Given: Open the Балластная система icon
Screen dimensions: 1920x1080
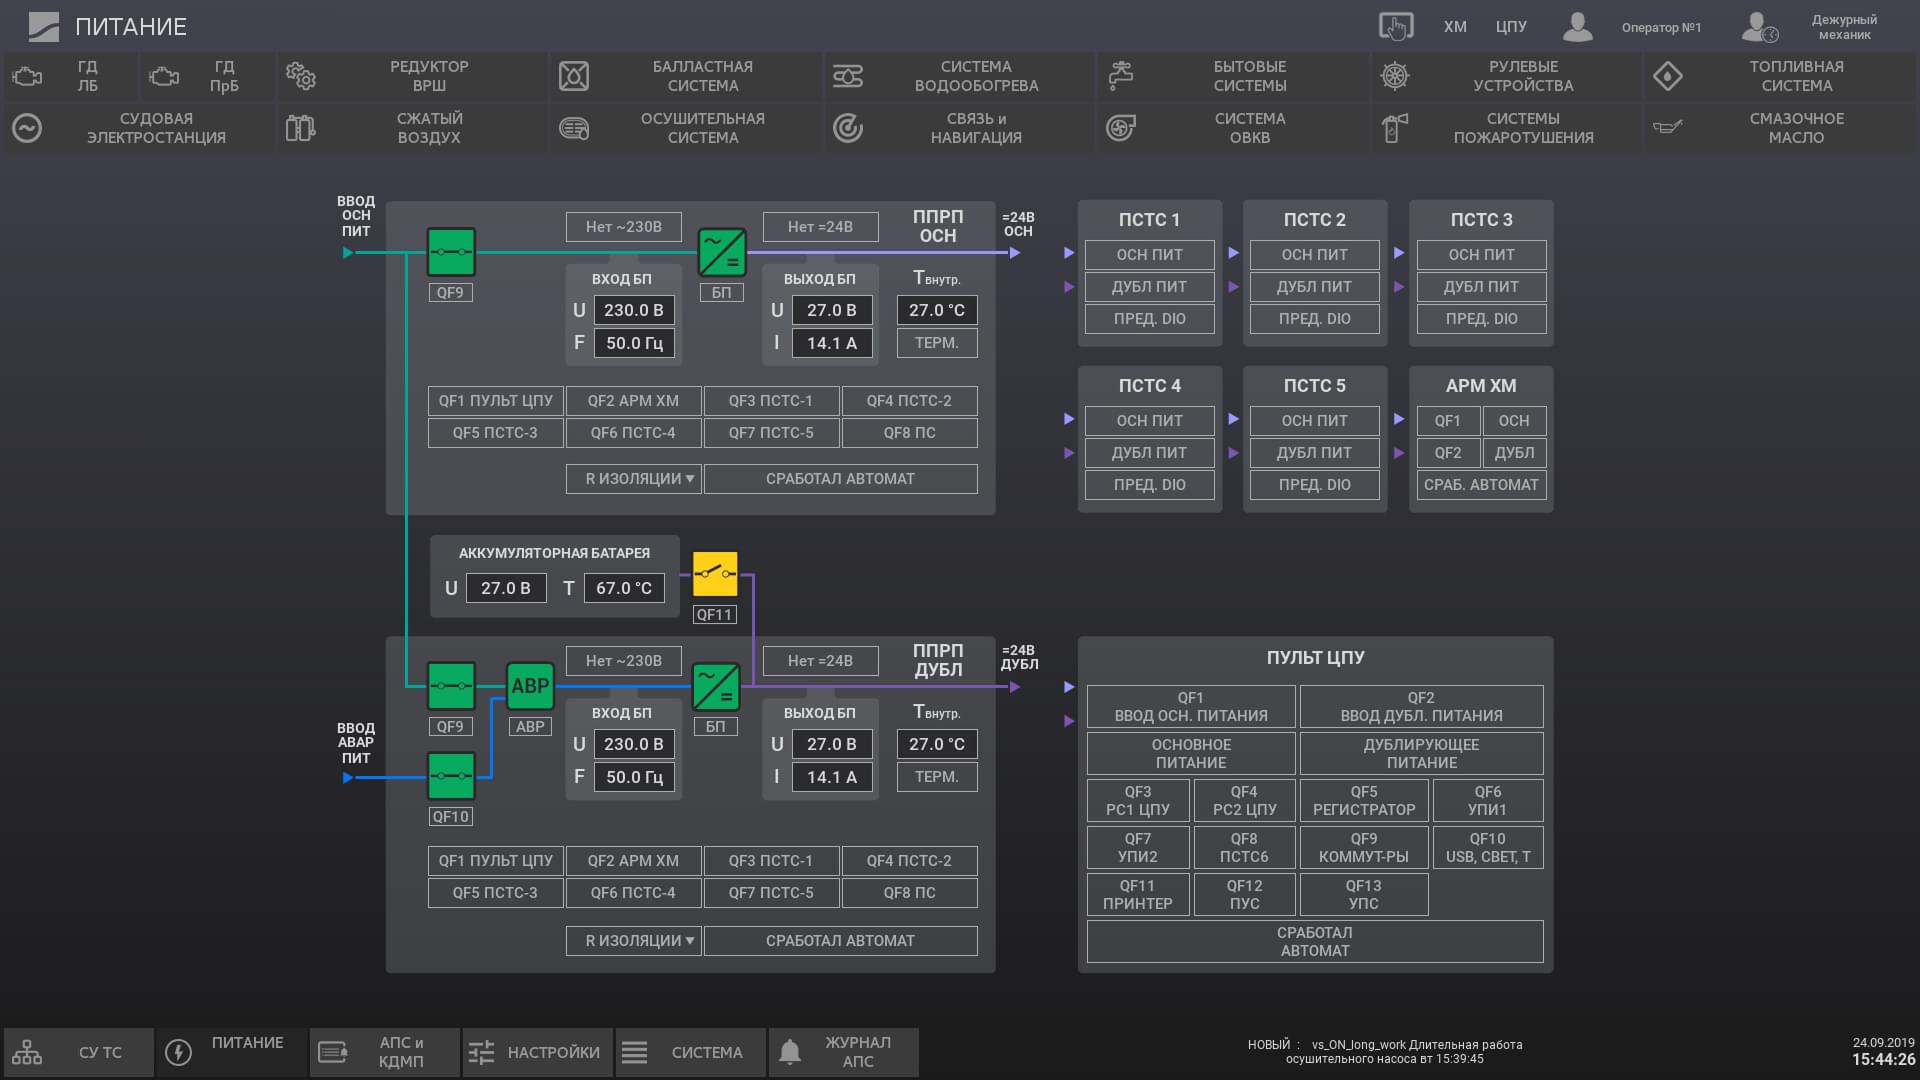Looking at the screenshot, I should tap(574, 76).
